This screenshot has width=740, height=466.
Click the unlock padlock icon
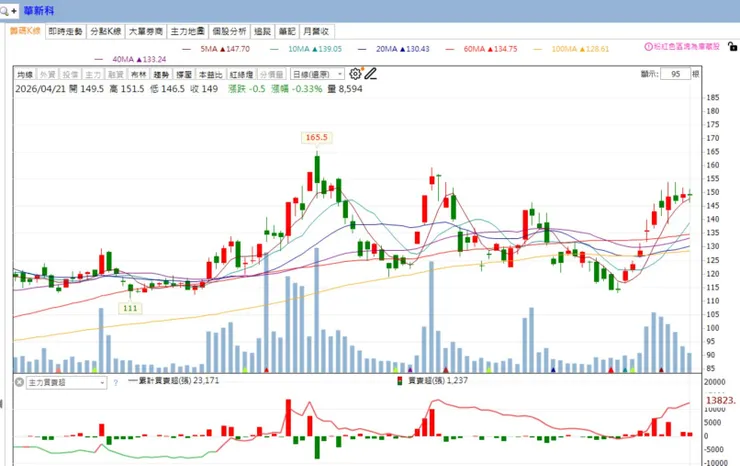732,46
